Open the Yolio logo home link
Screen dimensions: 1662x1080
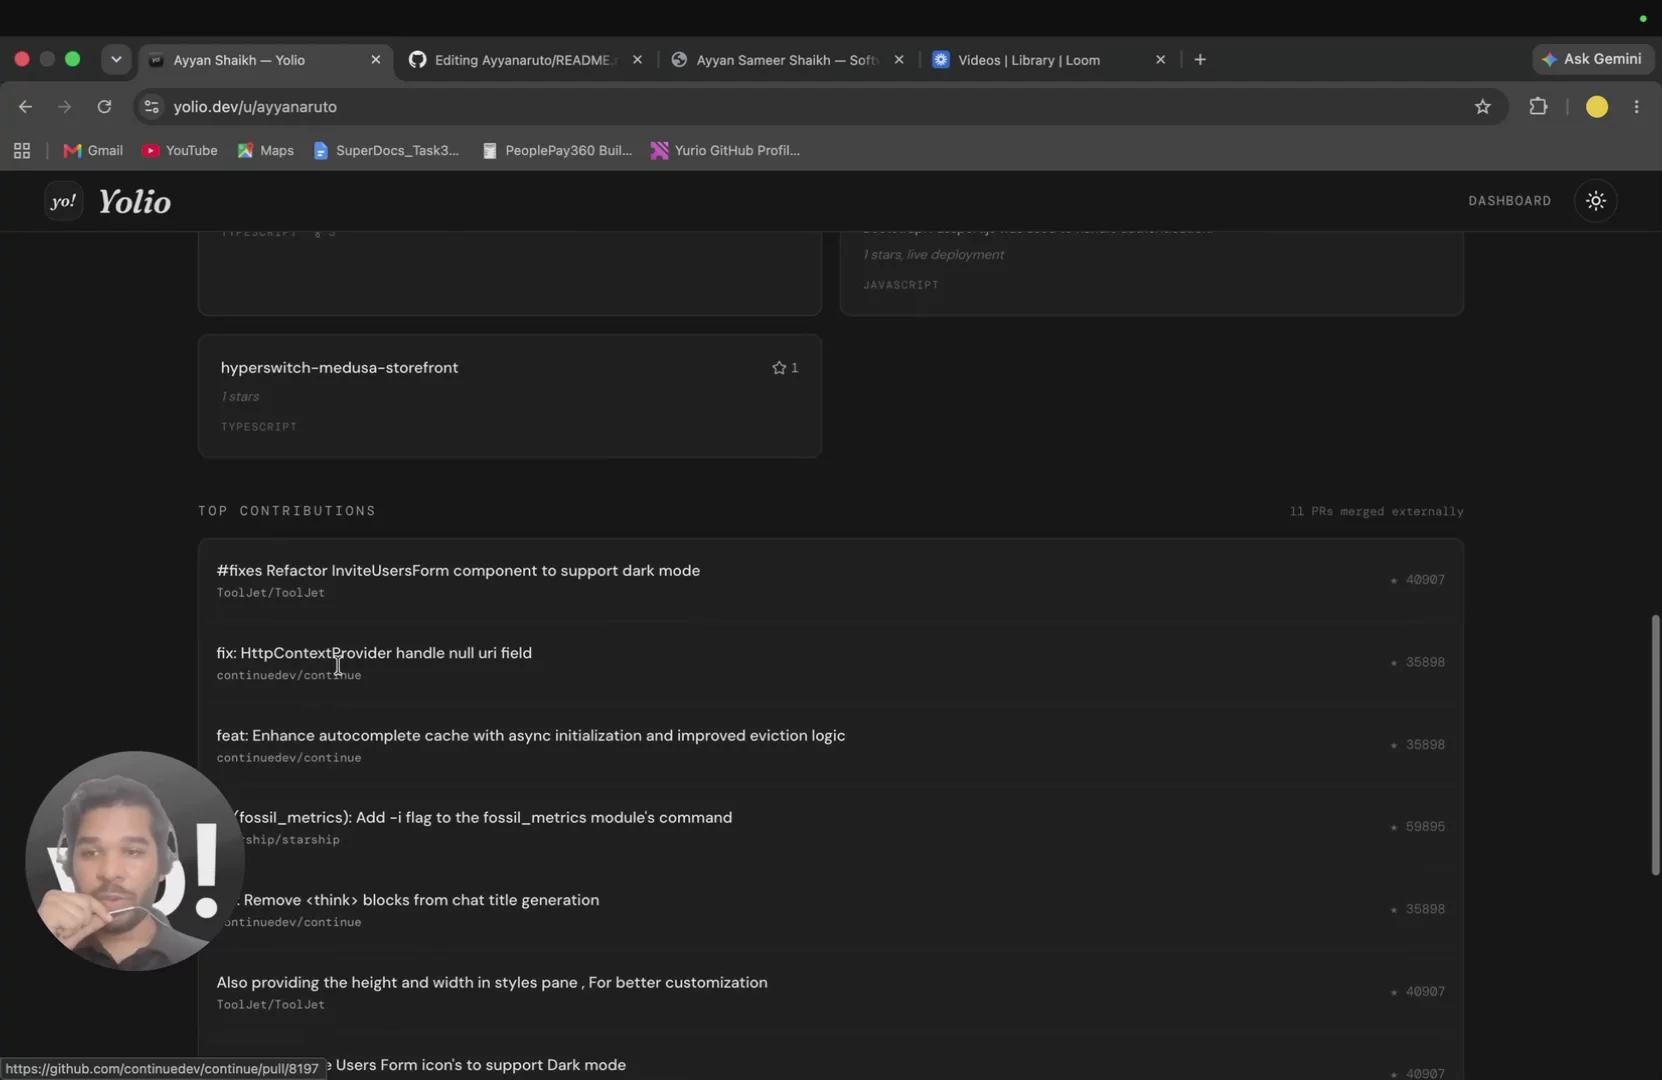108,201
